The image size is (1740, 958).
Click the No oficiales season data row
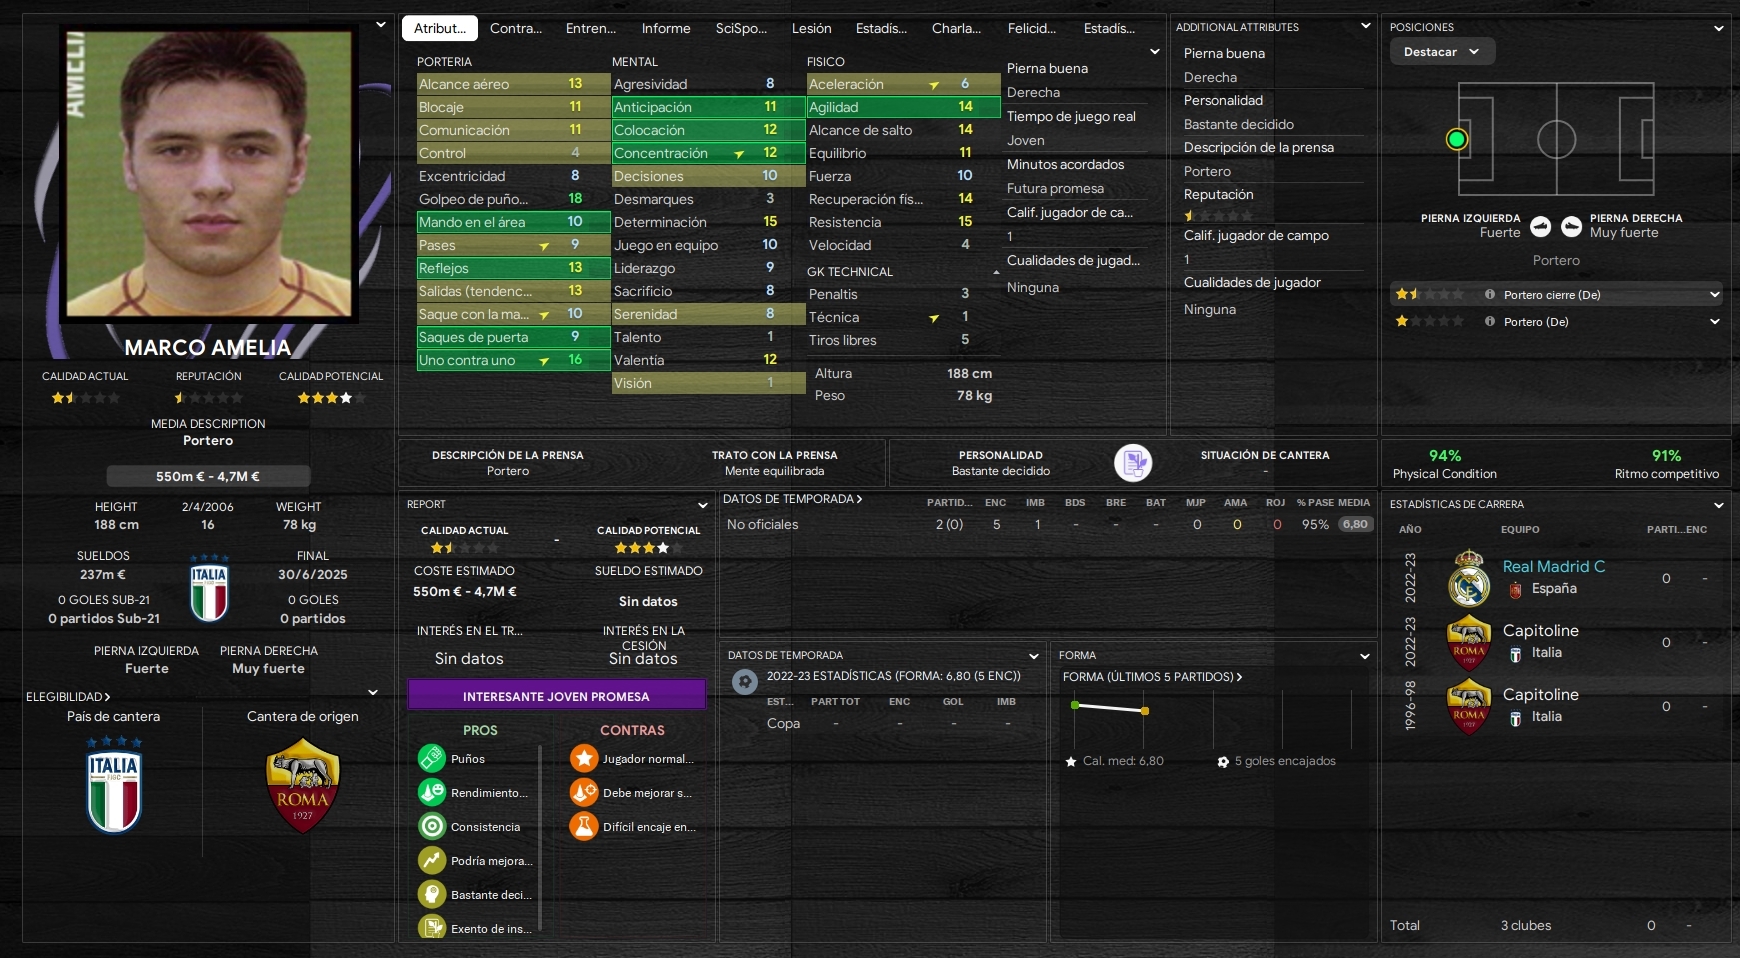point(1048,524)
